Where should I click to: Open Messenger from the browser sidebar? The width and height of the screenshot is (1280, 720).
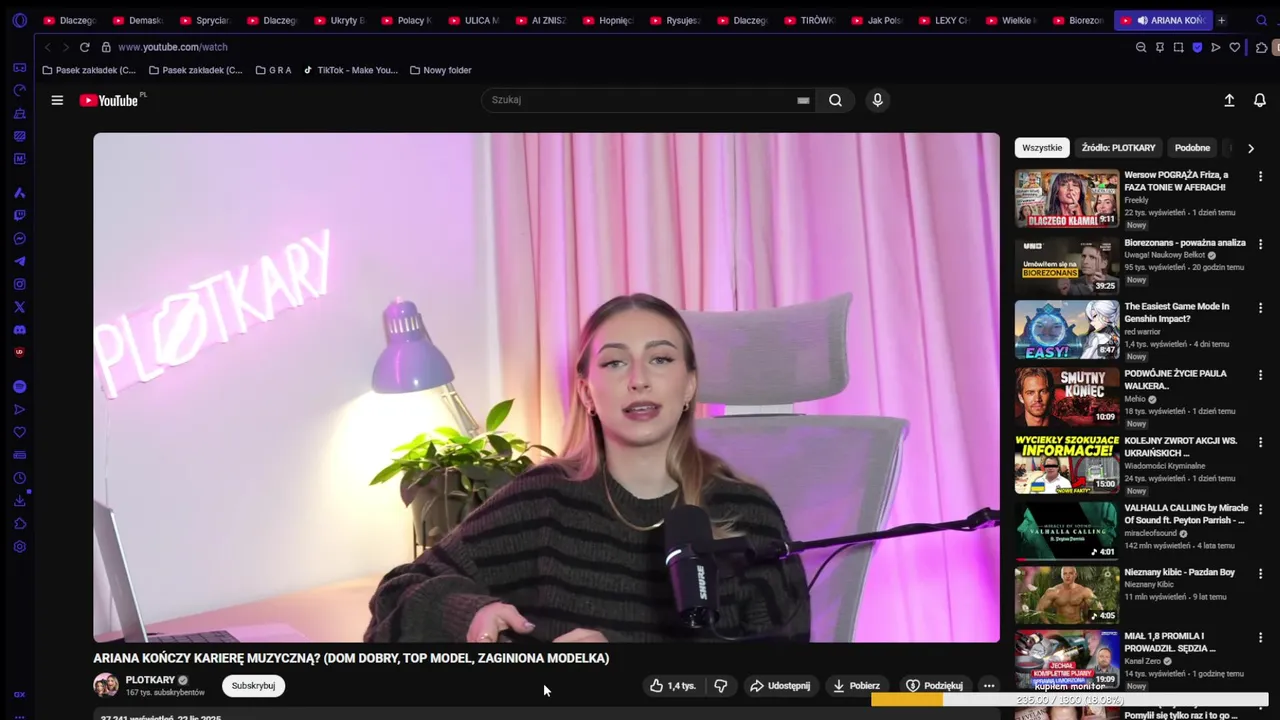[x=20, y=238]
